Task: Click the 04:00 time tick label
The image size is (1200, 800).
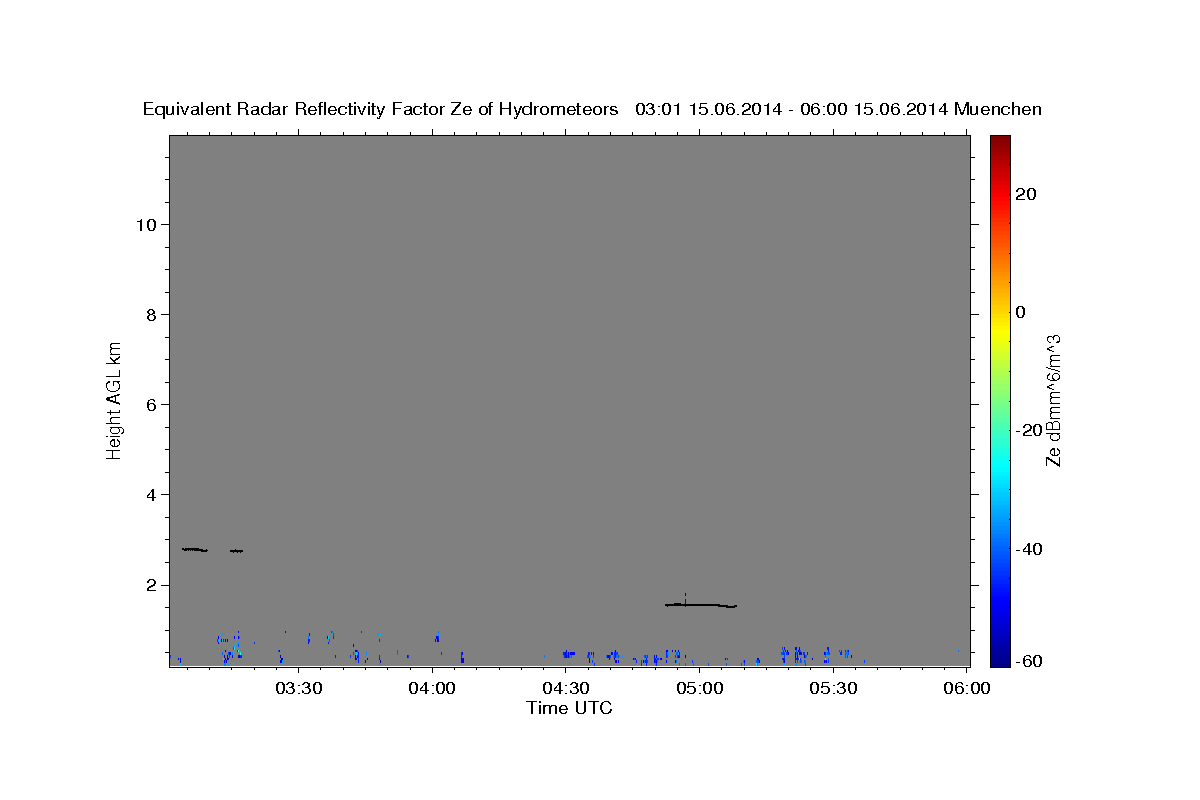Action: pos(432,689)
